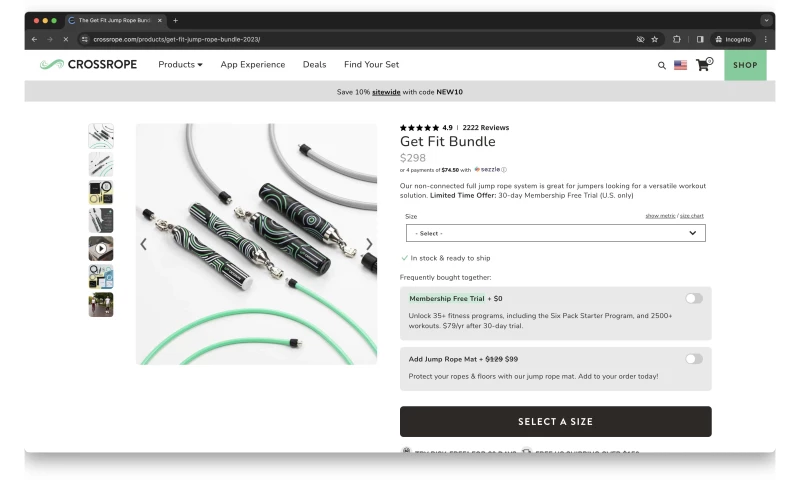Open the browser extensions puzzle icon
This screenshot has width=800, height=480.
[677, 39]
